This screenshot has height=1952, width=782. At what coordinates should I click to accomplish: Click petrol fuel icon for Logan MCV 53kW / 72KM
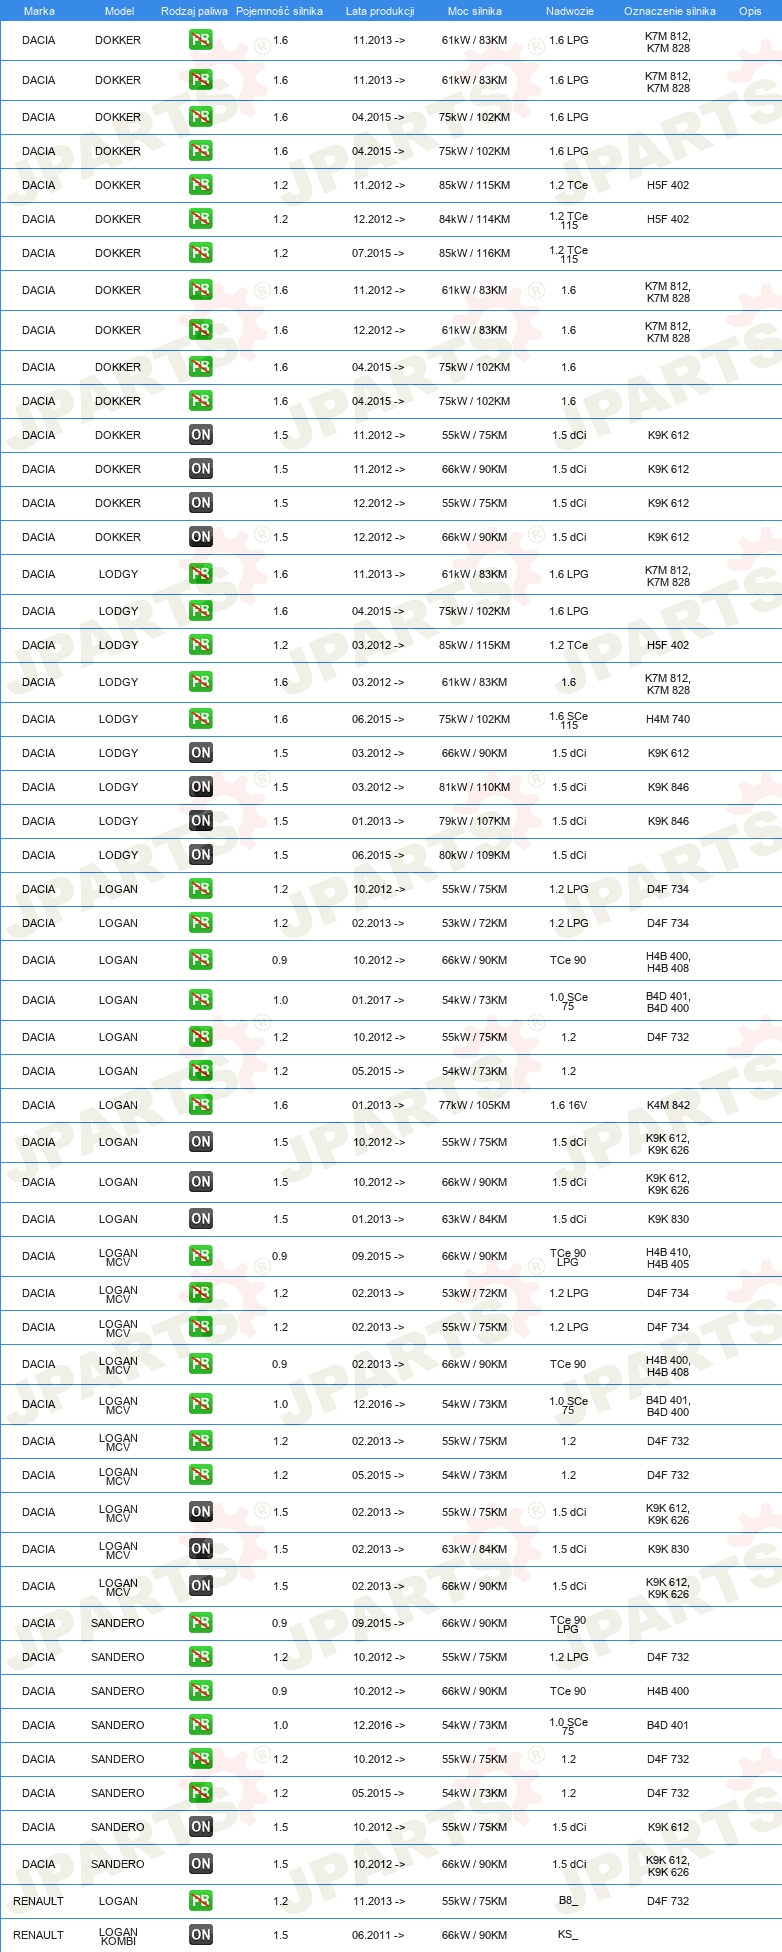201,1293
